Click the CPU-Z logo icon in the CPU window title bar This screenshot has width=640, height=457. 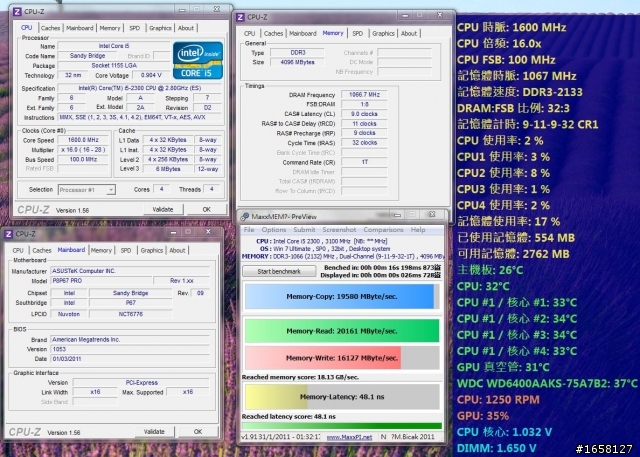(x=17, y=11)
